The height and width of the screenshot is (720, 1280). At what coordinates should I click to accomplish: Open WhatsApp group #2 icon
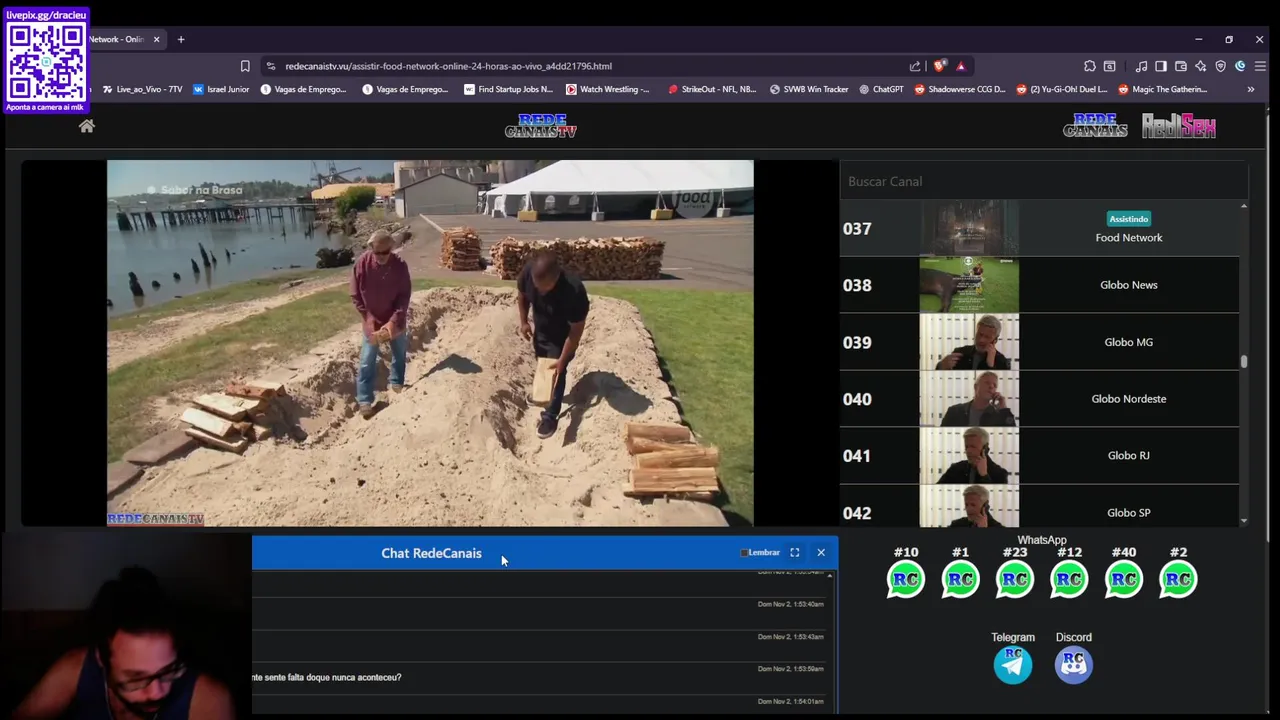point(1178,579)
